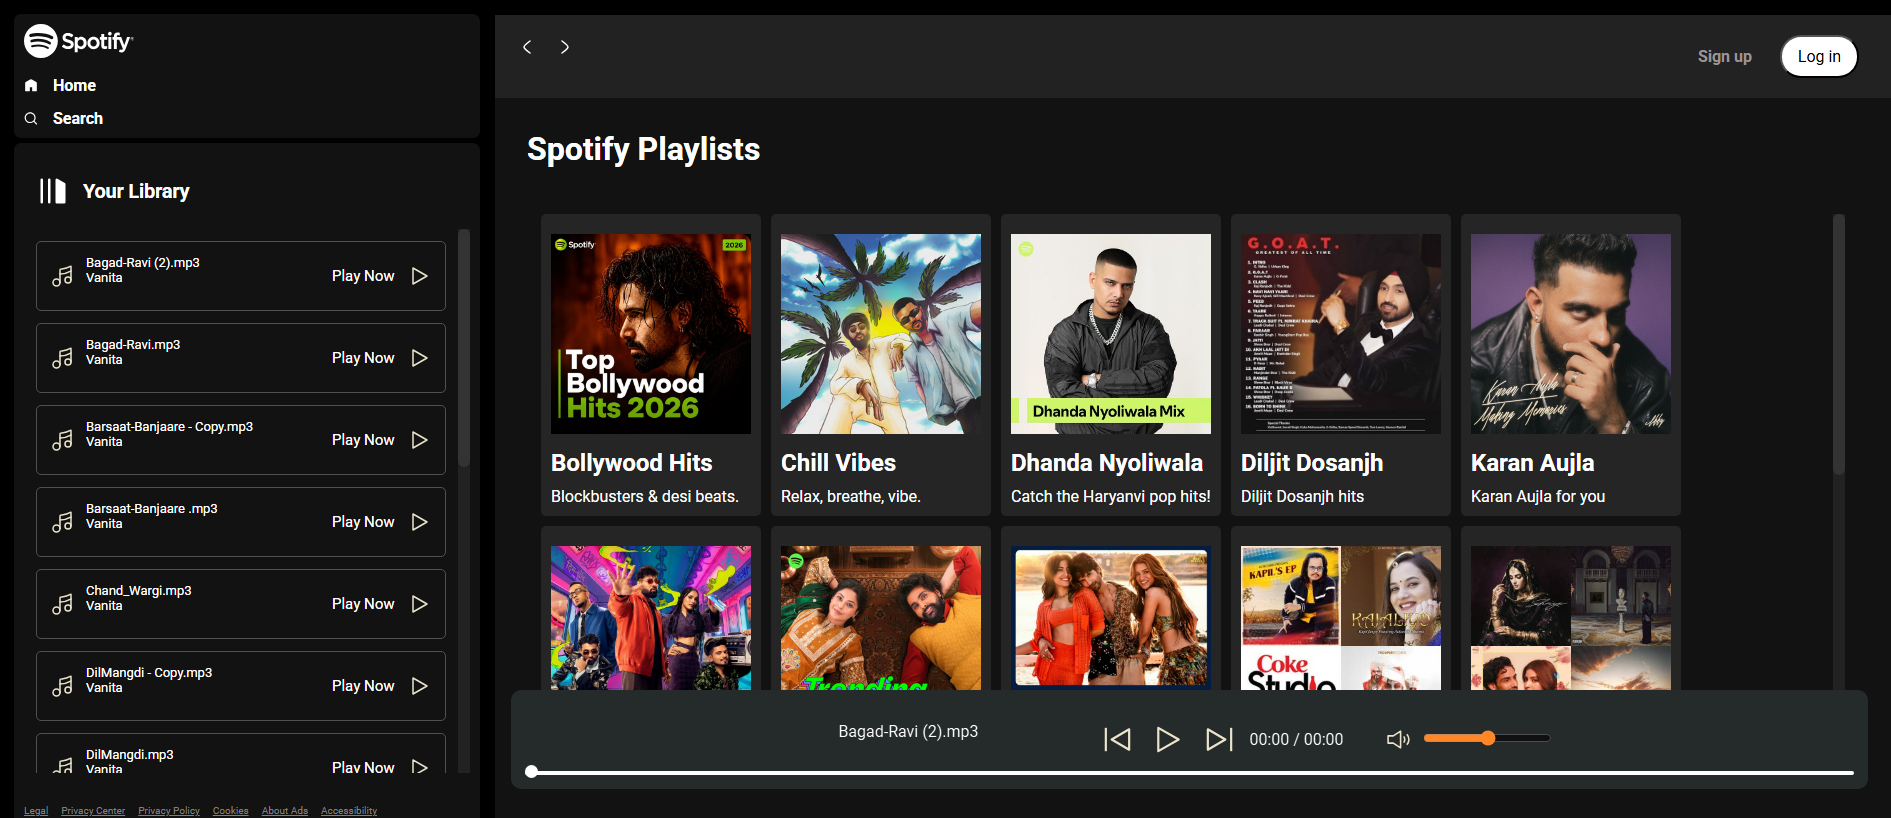Click the music note beside Barsaat-Banjaare .mp3

coord(62,522)
